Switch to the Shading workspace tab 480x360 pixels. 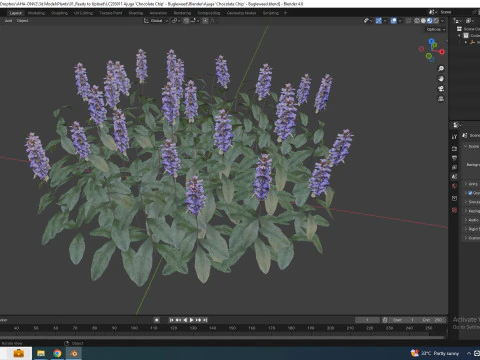click(136, 13)
